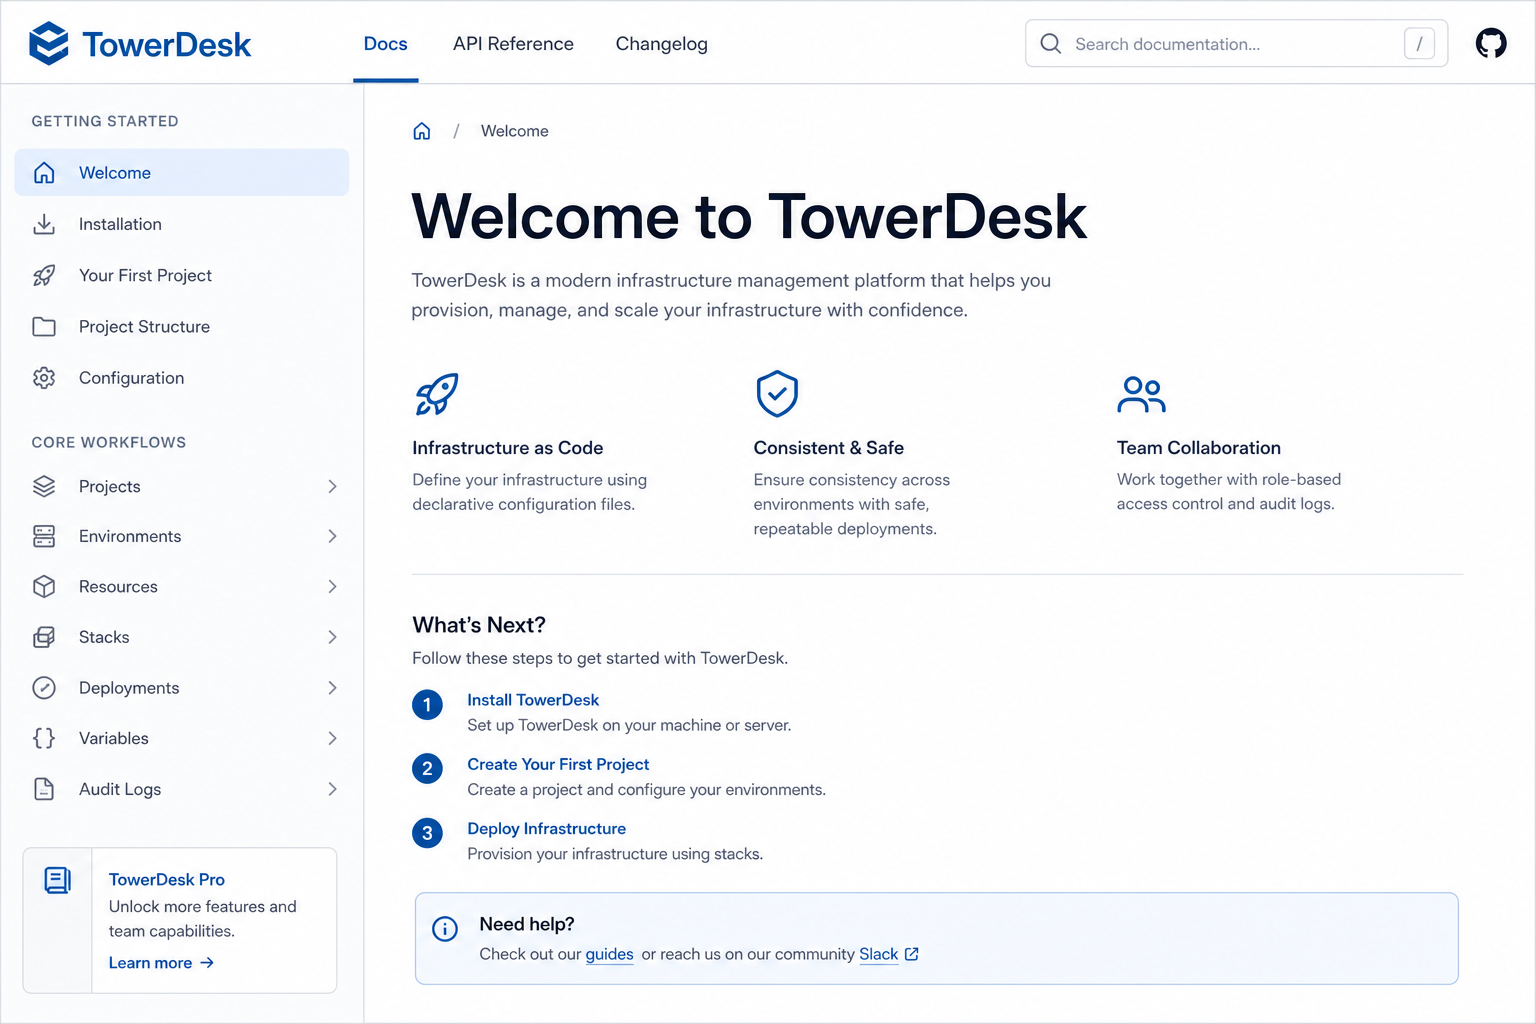The height and width of the screenshot is (1024, 1536).
Task: Follow the Install TowerDesk link
Action: click(533, 700)
